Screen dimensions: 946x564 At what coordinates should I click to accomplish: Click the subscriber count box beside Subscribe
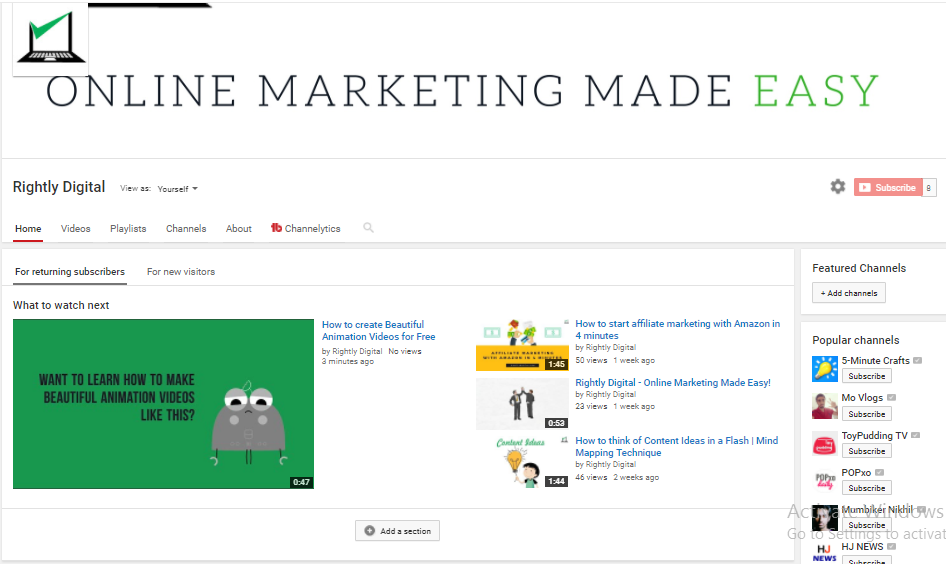click(x=929, y=188)
